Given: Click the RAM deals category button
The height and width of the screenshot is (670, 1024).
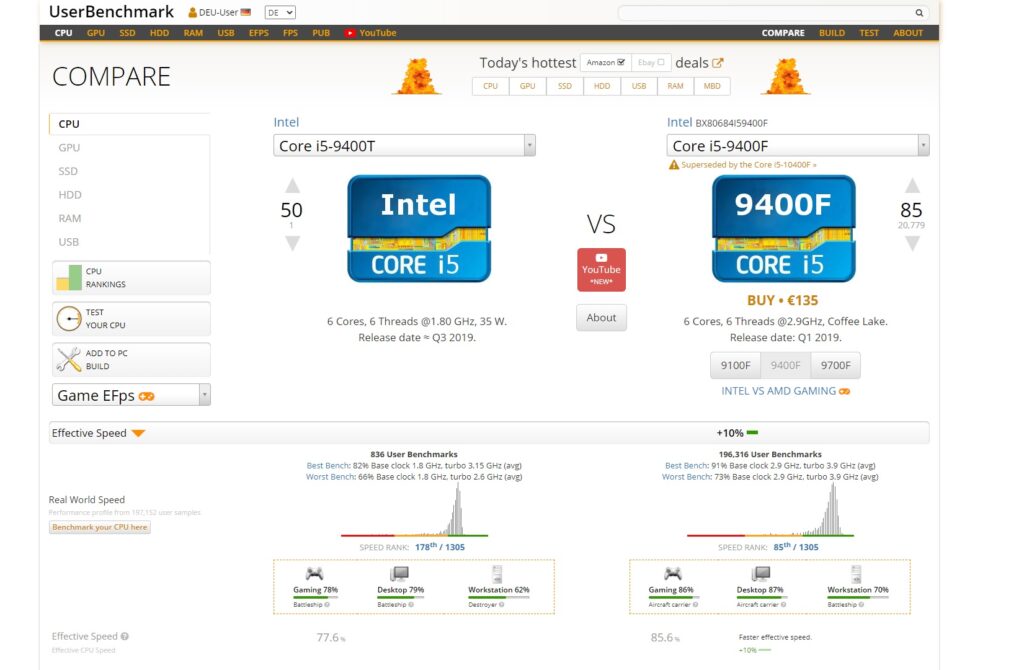Looking at the screenshot, I should [675, 86].
